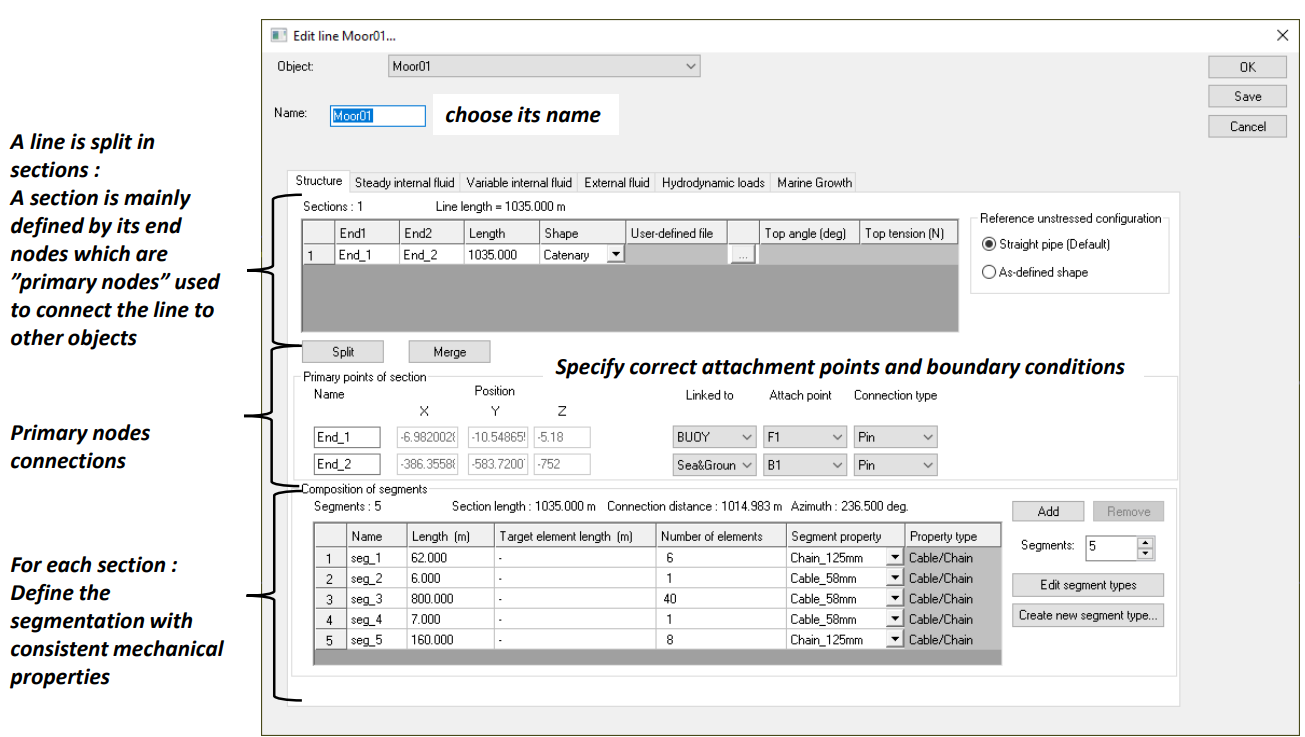Open the Marine Growth tab
Screen dimensions: 1305x737
click(x=814, y=183)
